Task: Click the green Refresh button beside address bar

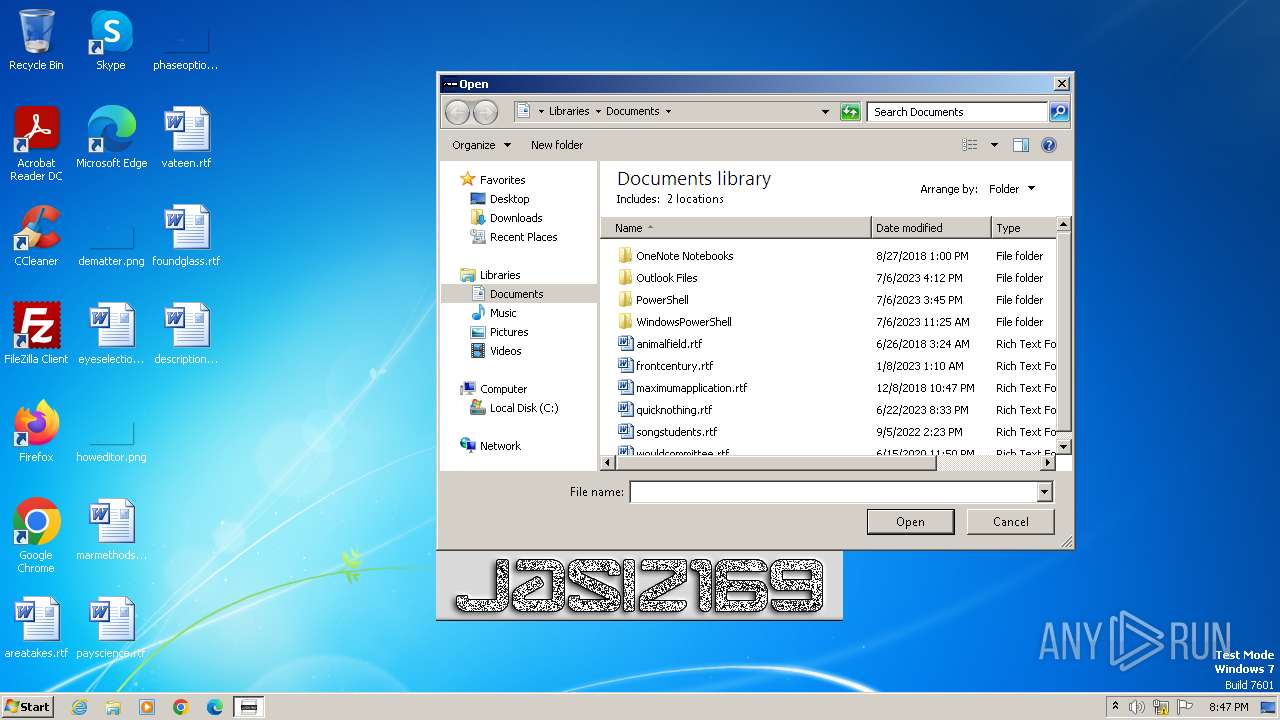Action: click(x=850, y=112)
